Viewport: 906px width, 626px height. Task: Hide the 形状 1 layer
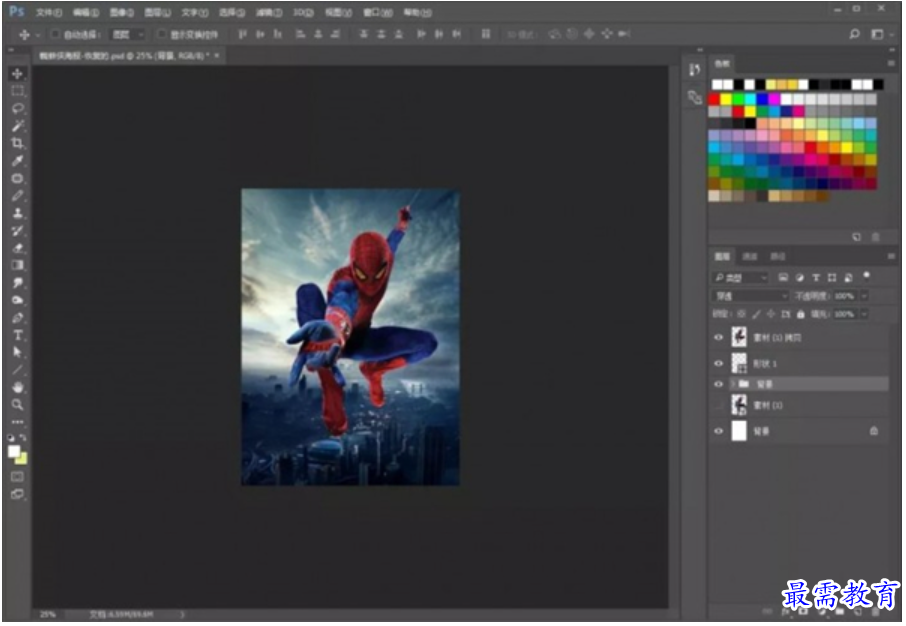[x=719, y=364]
